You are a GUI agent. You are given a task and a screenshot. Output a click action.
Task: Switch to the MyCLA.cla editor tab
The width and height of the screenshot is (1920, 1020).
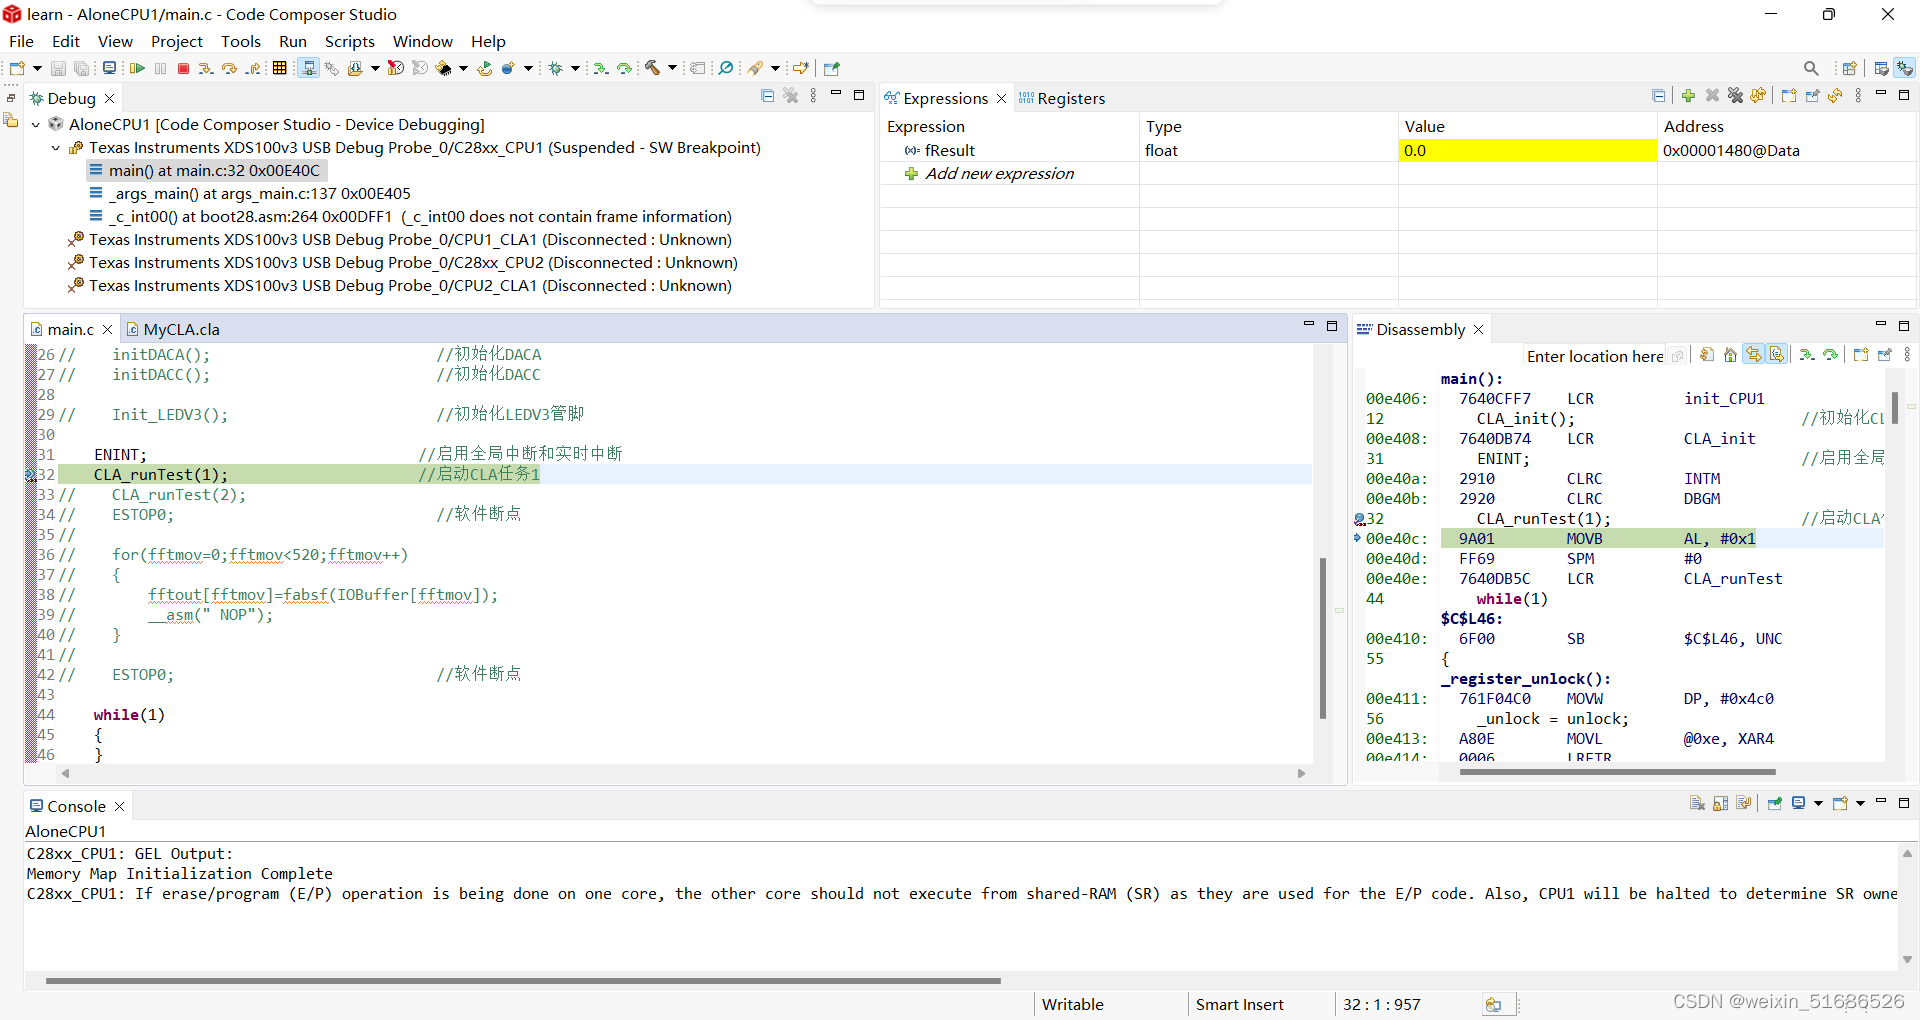pos(172,329)
